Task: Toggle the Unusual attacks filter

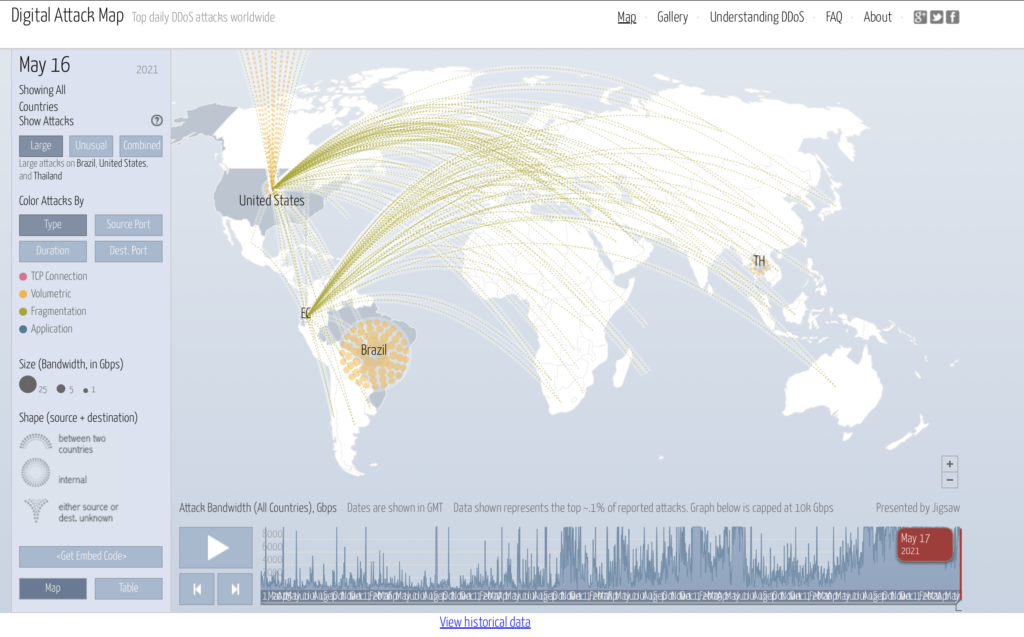Action: [91, 146]
